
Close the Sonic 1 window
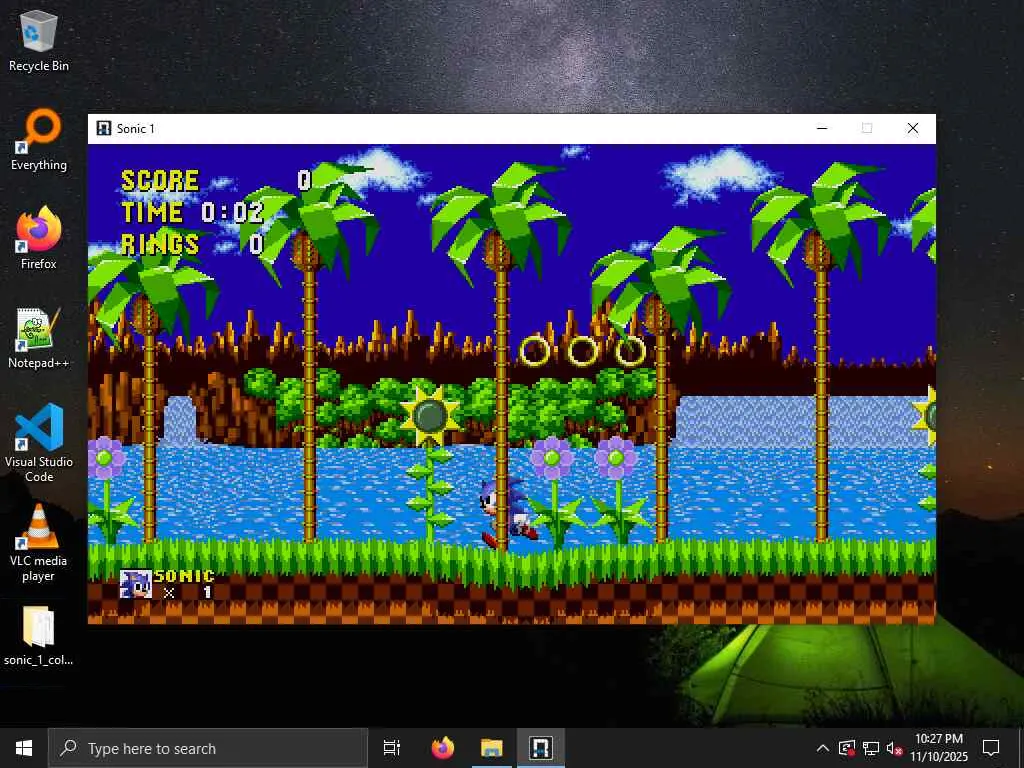(x=913, y=129)
